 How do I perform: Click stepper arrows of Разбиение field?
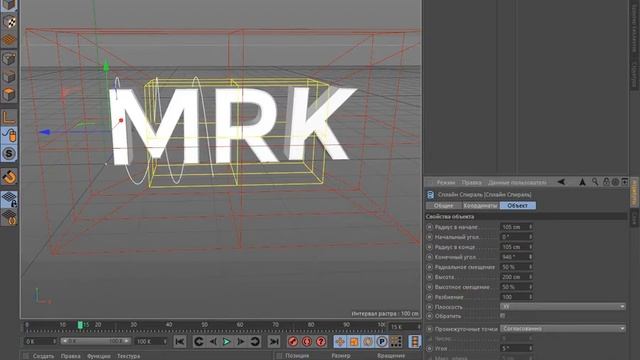click(x=530, y=297)
